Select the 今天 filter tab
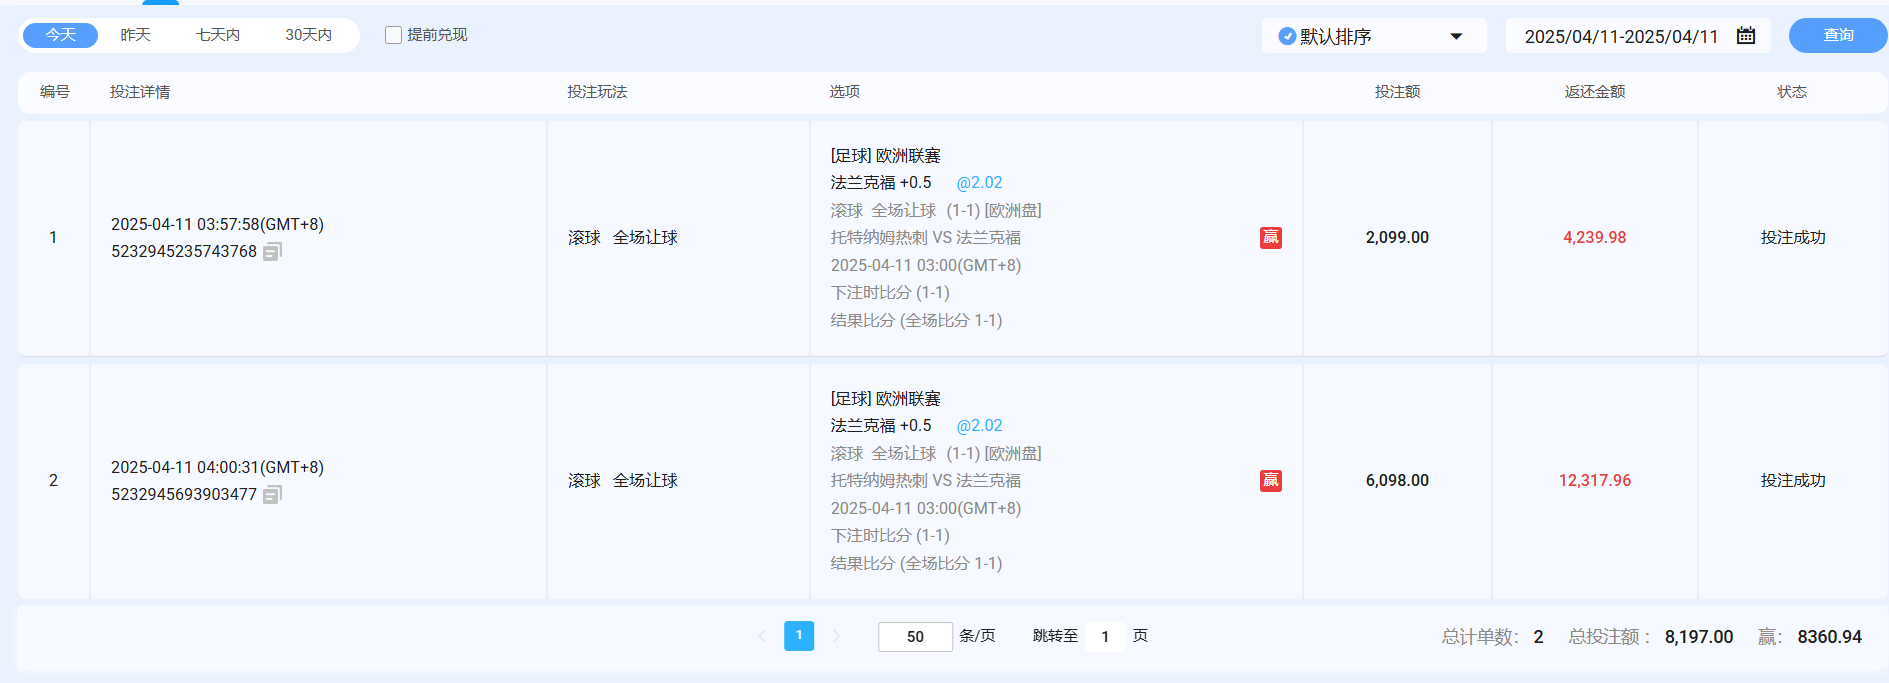The image size is (1889, 683). click(x=61, y=35)
